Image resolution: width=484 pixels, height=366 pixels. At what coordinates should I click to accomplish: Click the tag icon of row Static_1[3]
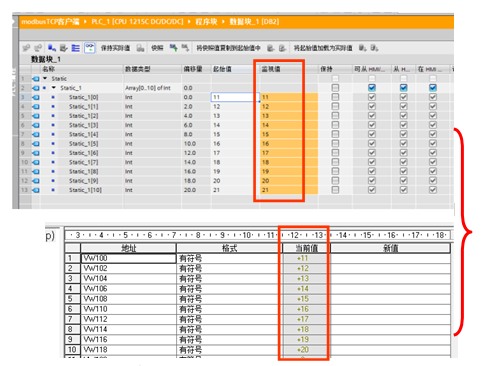[x=36, y=125]
